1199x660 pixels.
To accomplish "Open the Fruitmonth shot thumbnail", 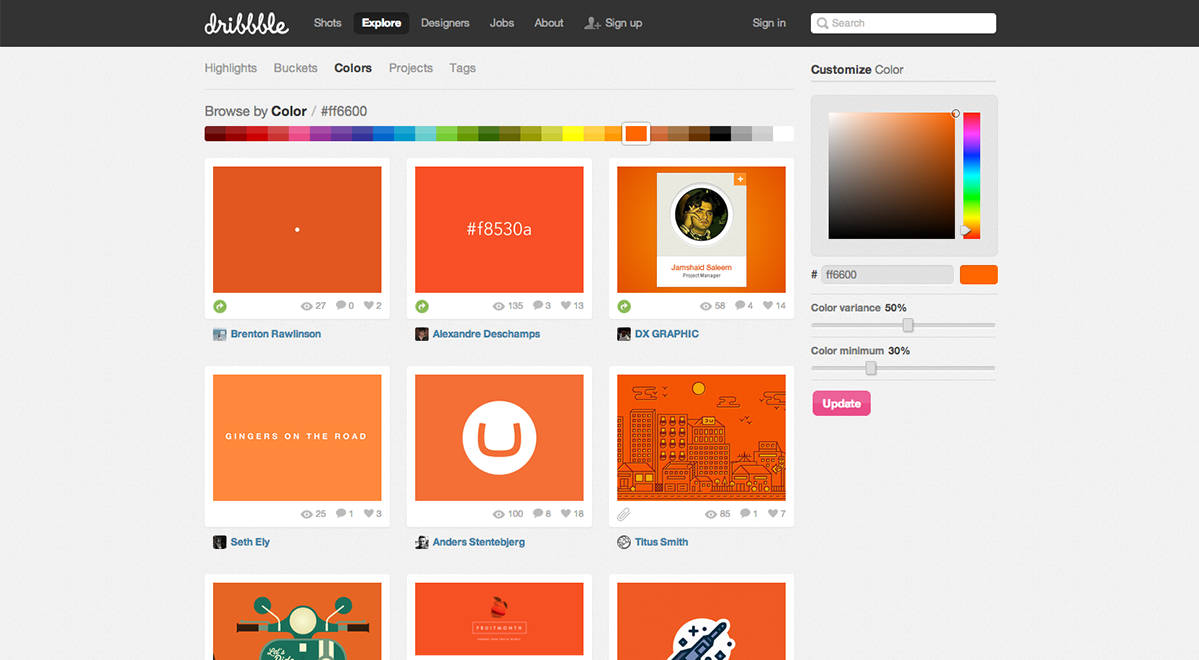I will click(499, 619).
